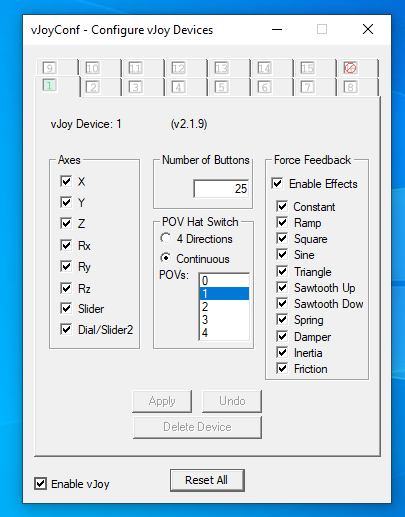
Task: Toggle the Slider axis checkbox
Action: pos(66,308)
